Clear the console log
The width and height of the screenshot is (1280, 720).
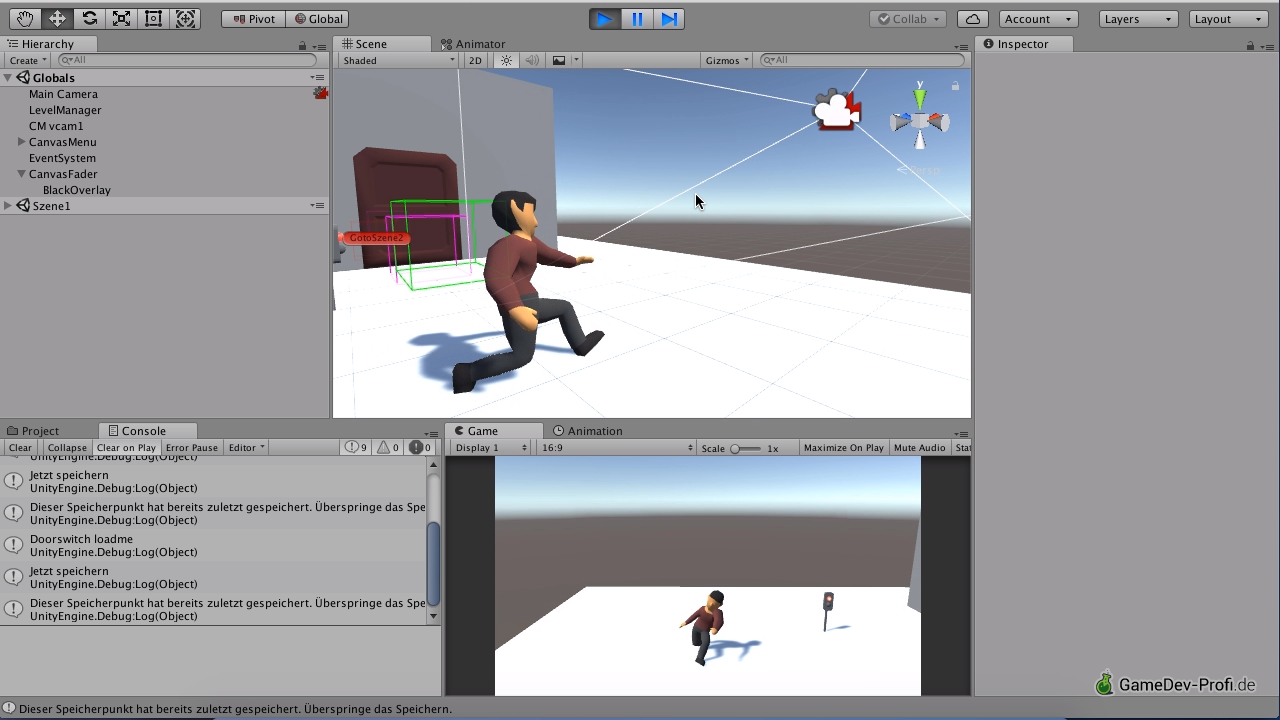tap(20, 448)
